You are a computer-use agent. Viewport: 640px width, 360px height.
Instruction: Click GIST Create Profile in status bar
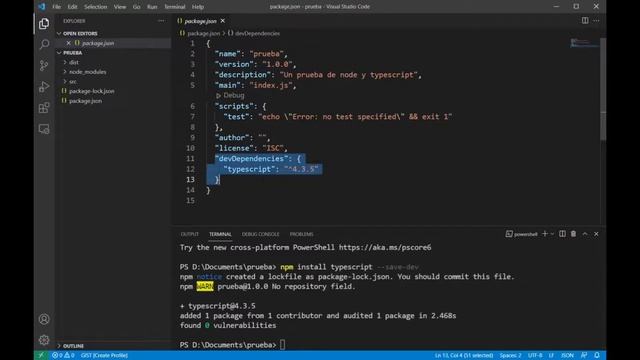click(x=104, y=355)
